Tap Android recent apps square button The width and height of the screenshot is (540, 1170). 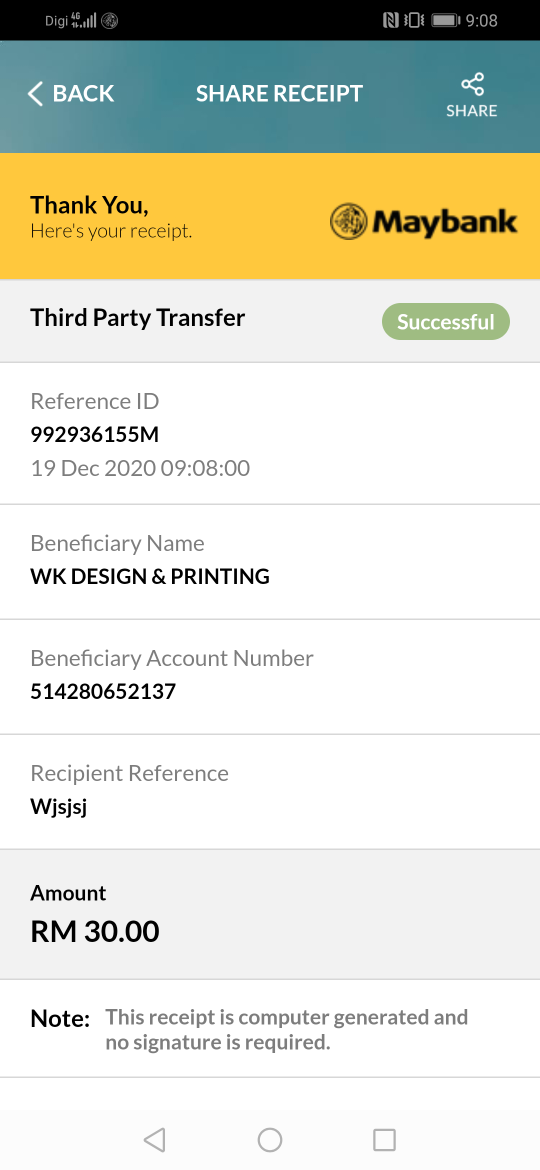click(384, 1139)
